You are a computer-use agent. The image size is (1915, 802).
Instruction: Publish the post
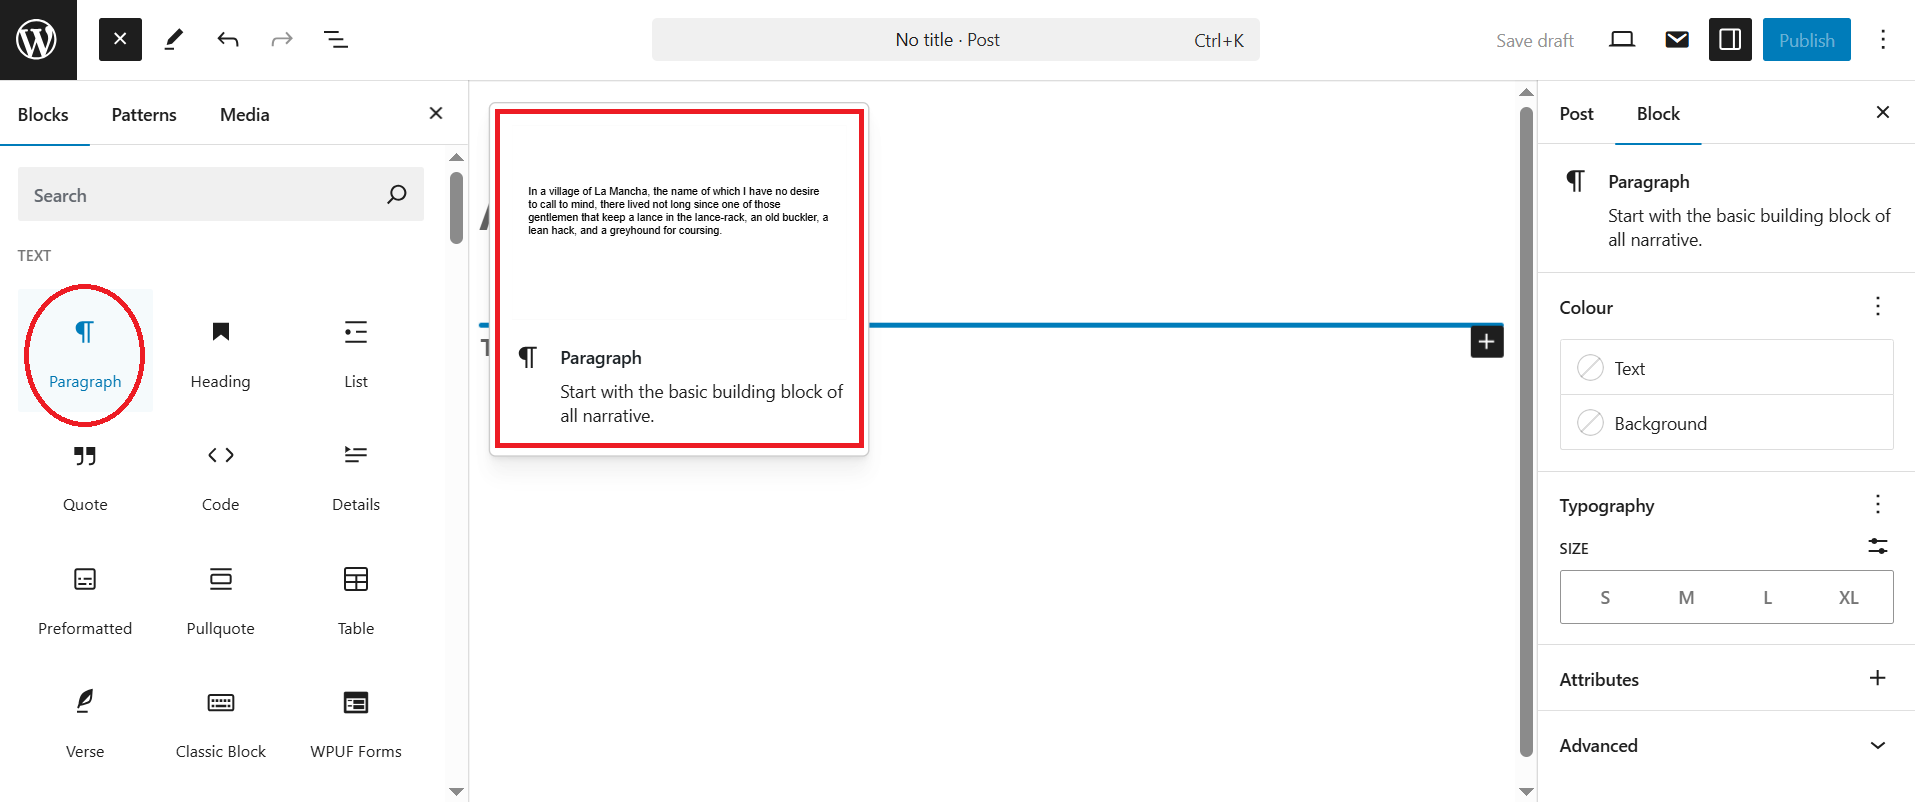(1806, 40)
